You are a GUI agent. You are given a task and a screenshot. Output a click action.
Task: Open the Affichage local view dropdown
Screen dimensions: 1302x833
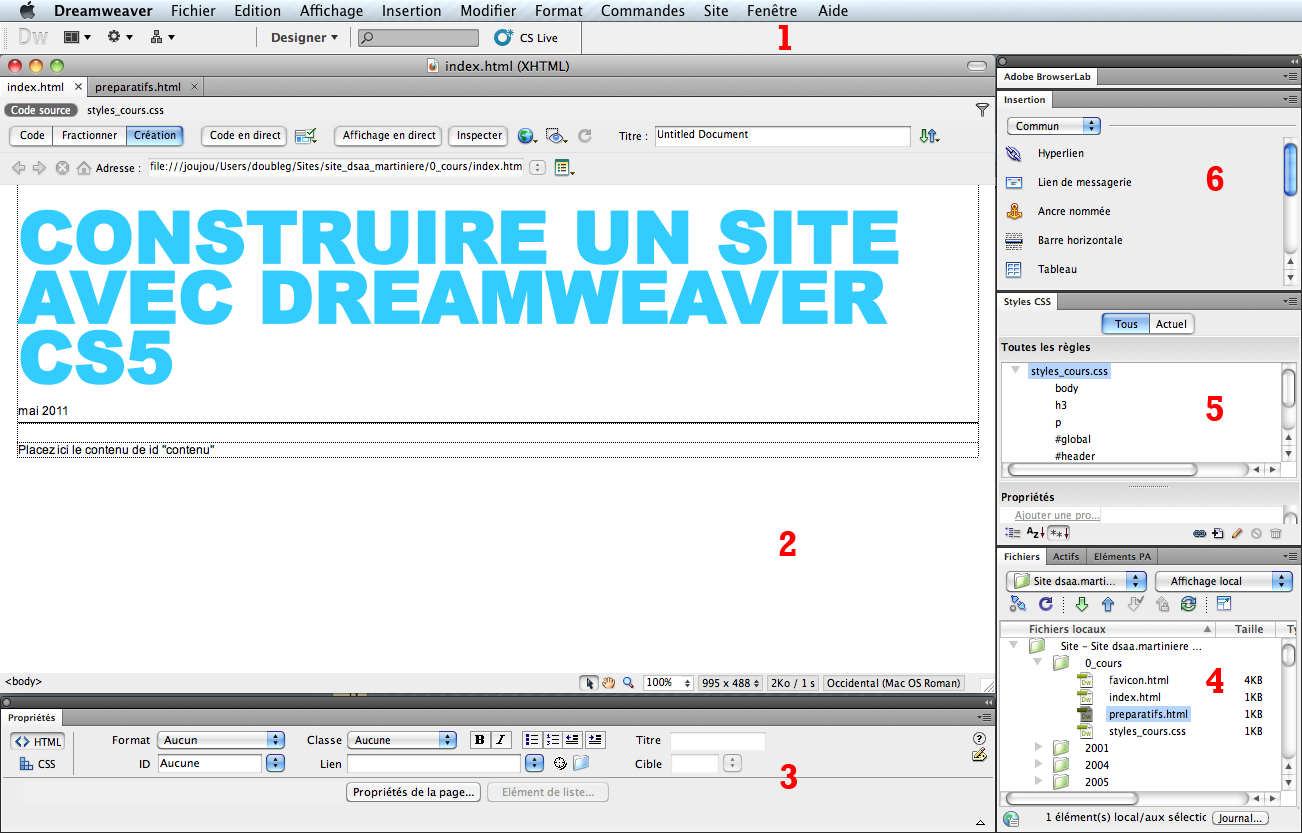coord(1224,581)
